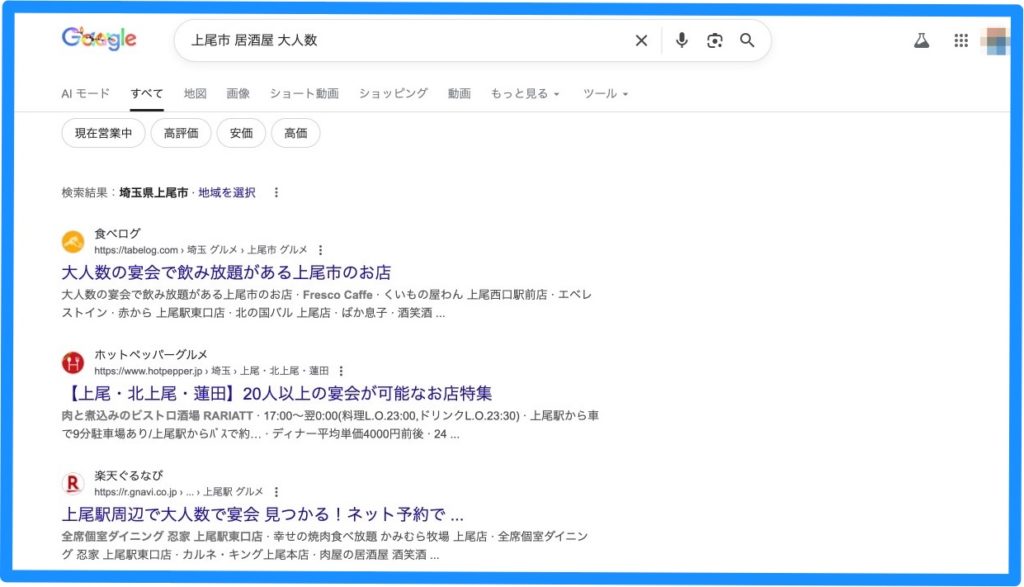Open the 20人以上の宴会が可能なお店特集 link

tap(277, 393)
